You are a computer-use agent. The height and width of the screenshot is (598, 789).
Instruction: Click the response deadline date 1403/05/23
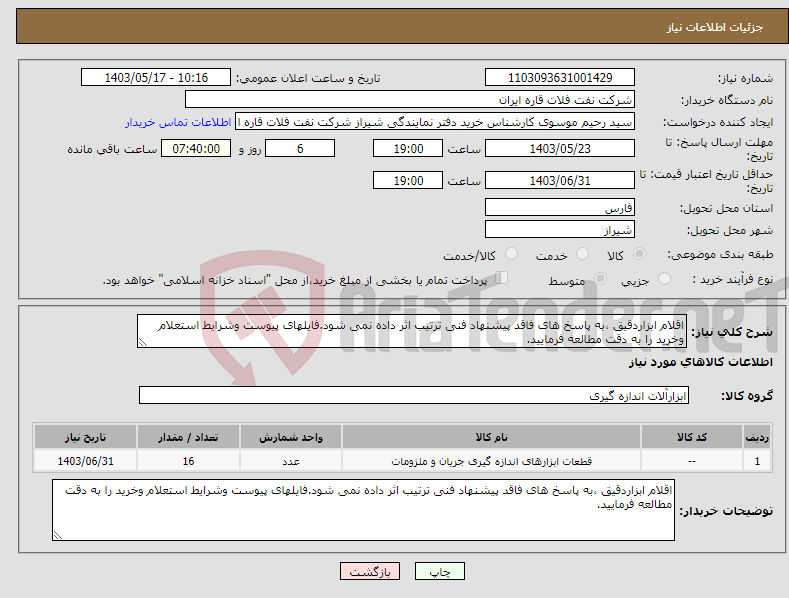pyautogui.click(x=560, y=148)
